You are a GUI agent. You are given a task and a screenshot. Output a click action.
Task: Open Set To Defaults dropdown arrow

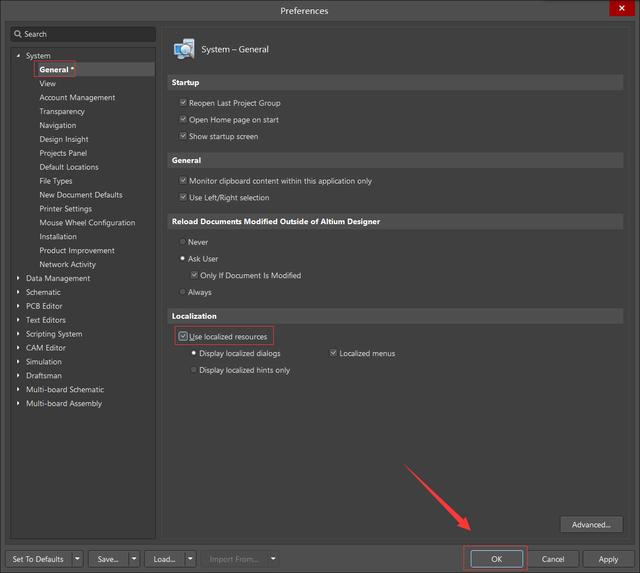click(77, 559)
